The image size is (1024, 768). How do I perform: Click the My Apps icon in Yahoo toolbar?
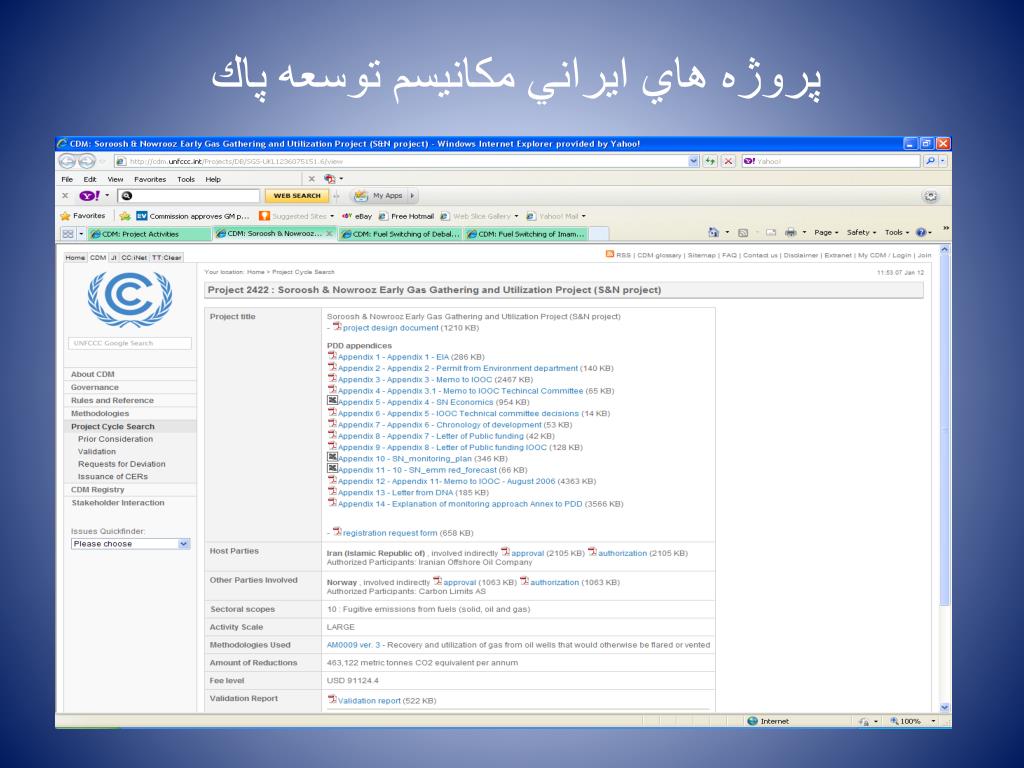coord(360,195)
